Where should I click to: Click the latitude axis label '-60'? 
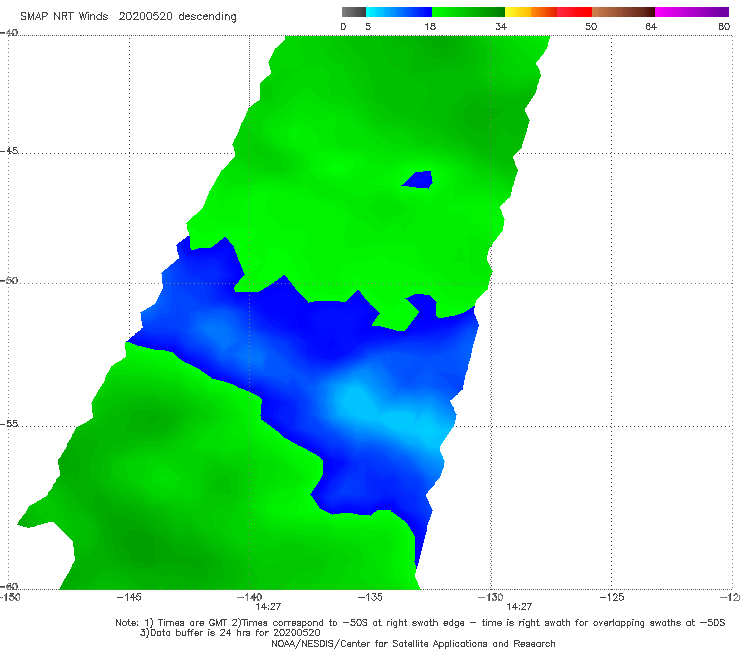(9, 586)
